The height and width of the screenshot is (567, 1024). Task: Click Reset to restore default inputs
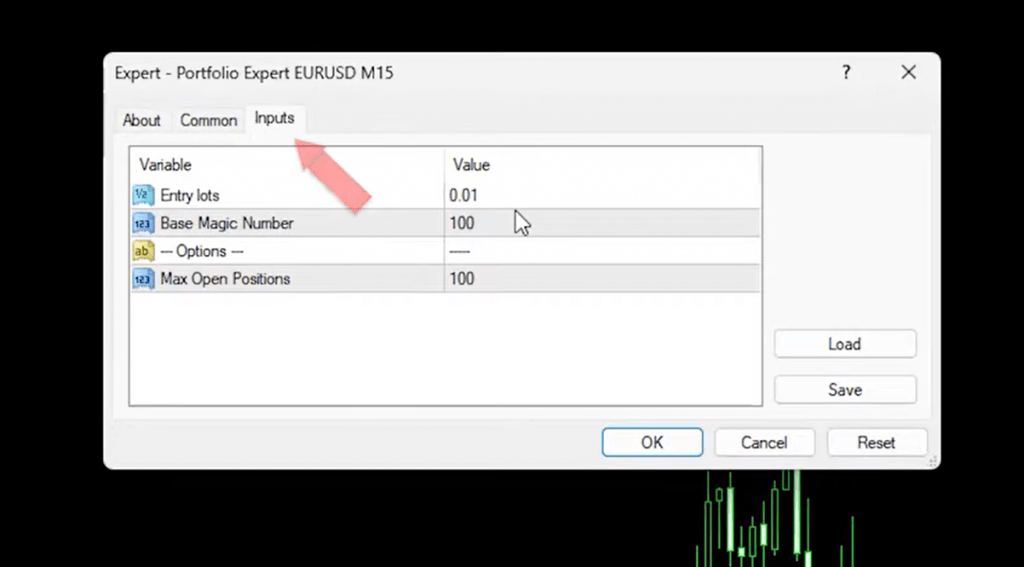(876, 442)
